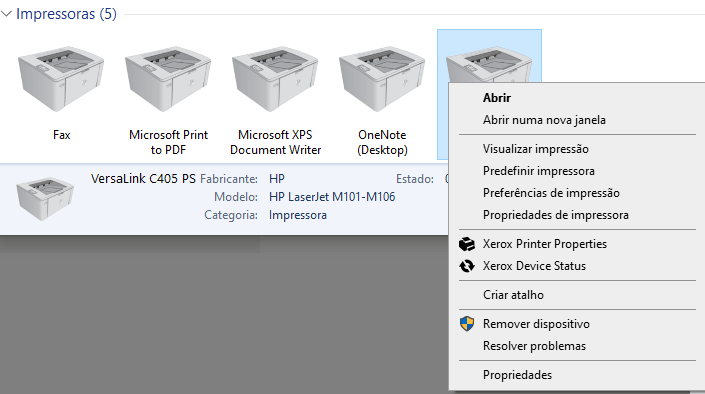Click the VersaLink C405 PS name in details
Image resolution: width=705 pixels, height=394 pixels.
coord(143,179)
